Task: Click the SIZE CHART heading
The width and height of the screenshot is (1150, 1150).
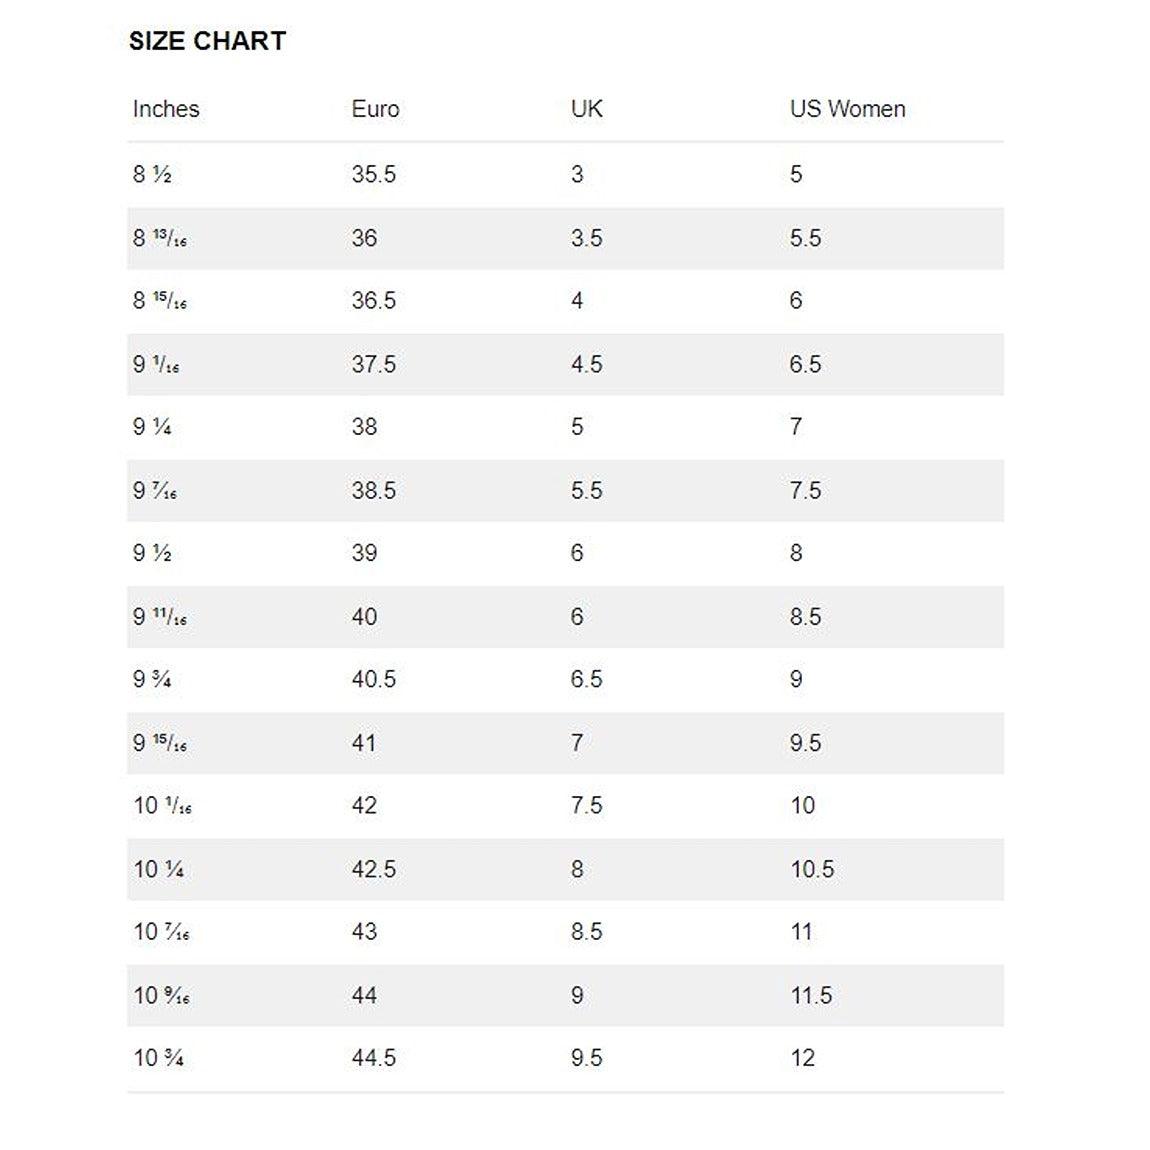Action: point(207,41)
